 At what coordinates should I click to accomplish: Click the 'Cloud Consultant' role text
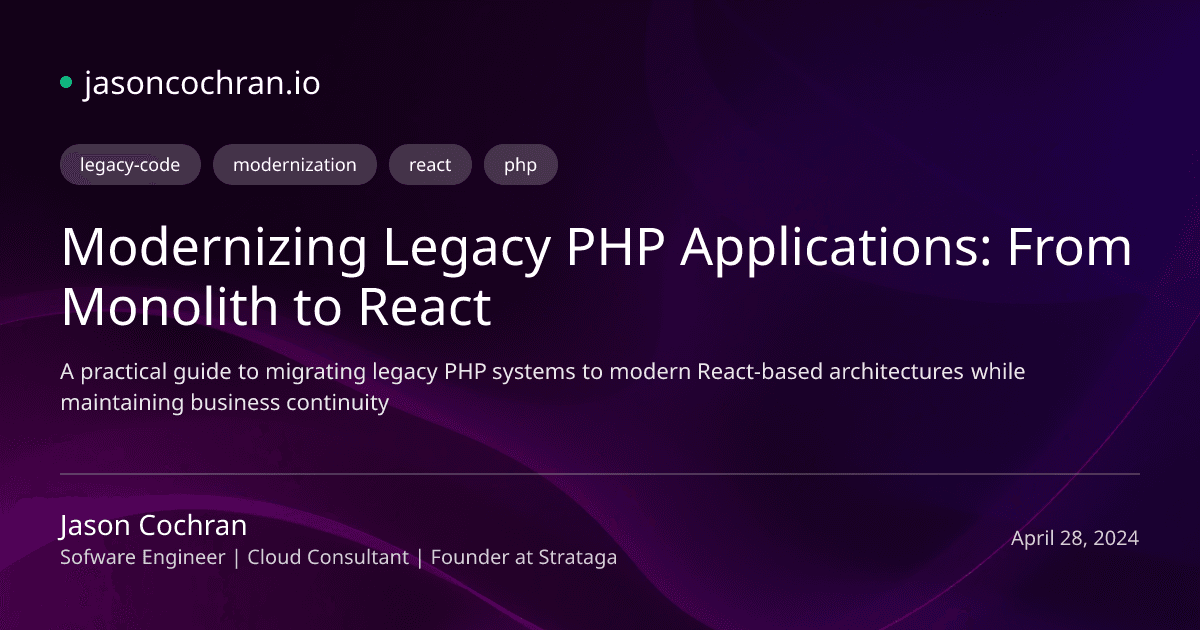click(327, 557)
